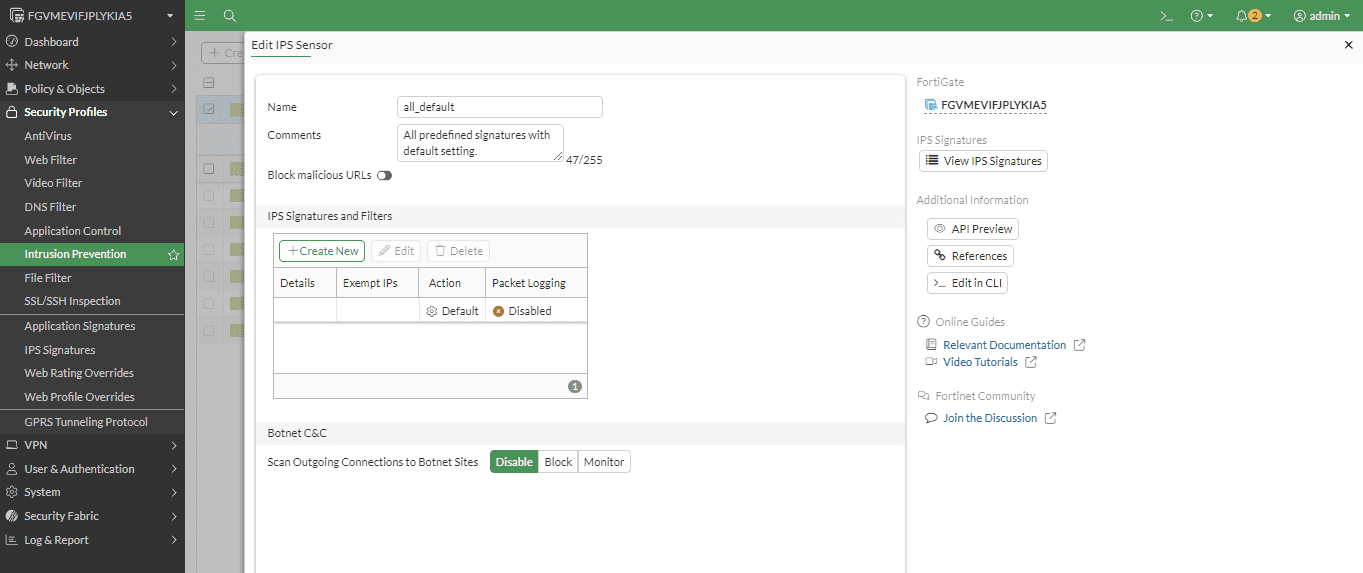This screenshot has height=573, width=1363.
Task: Click external icon beside Relevant Documentation
Action: point(1079,345)
